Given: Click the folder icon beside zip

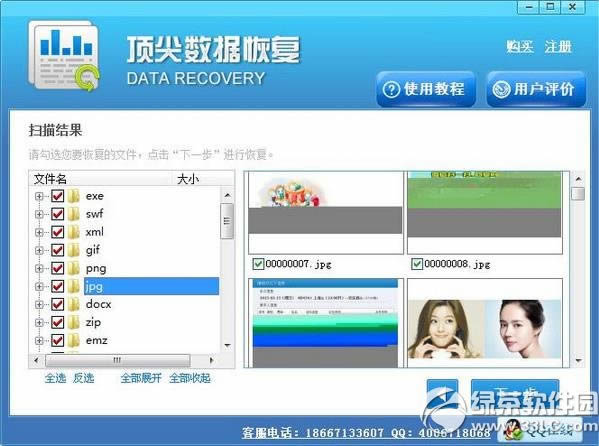Looking at the screenshot, I should click(73, 322).
